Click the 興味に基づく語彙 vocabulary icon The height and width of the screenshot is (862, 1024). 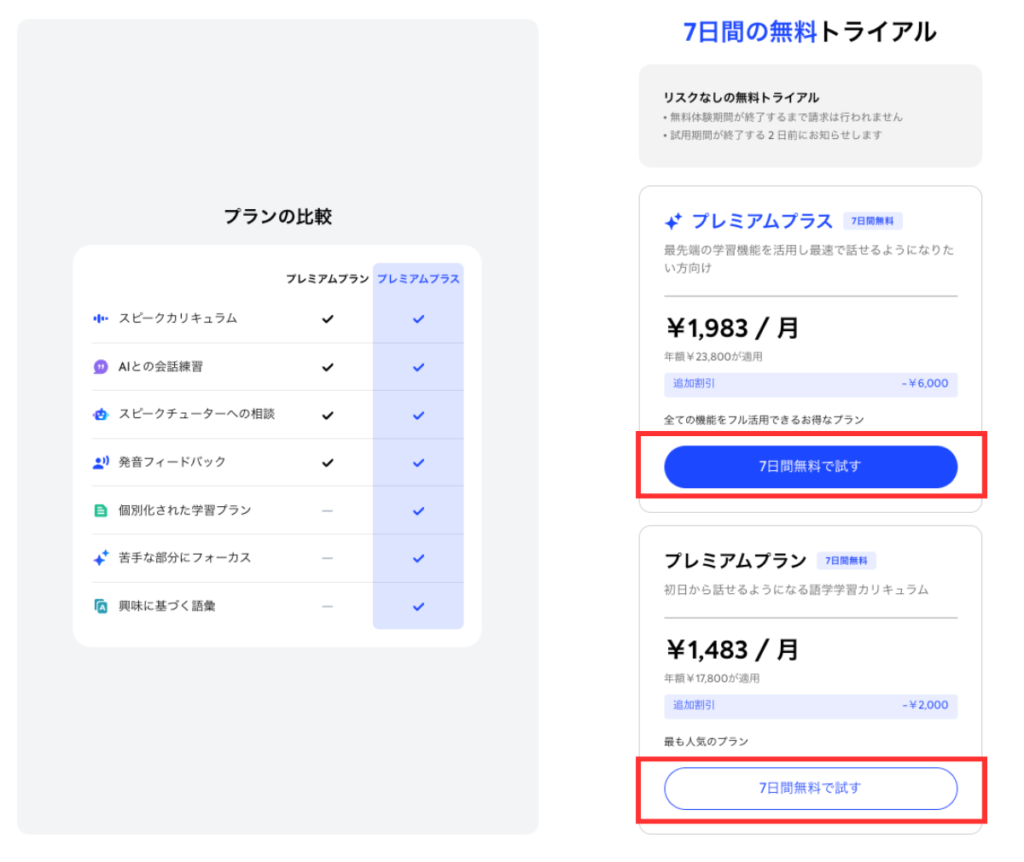pos(100,606)
